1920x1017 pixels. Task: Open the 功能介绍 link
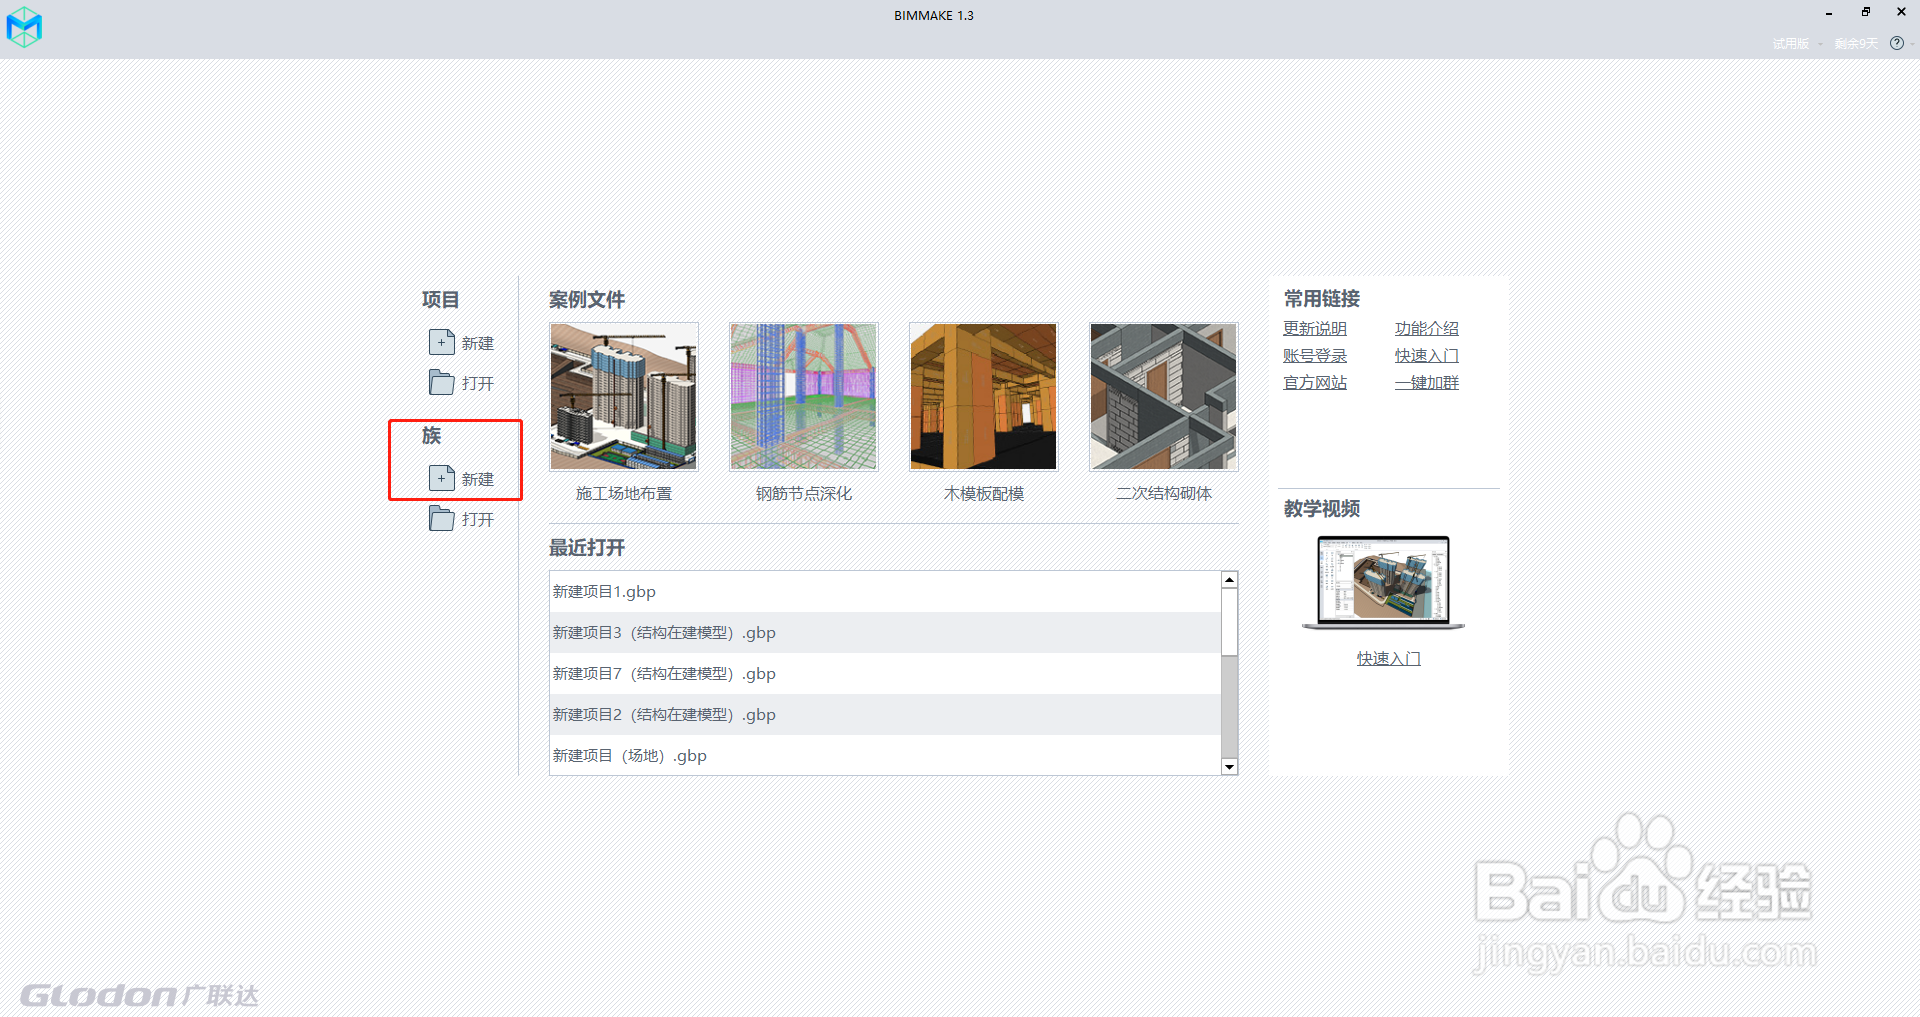point(1427,328)
